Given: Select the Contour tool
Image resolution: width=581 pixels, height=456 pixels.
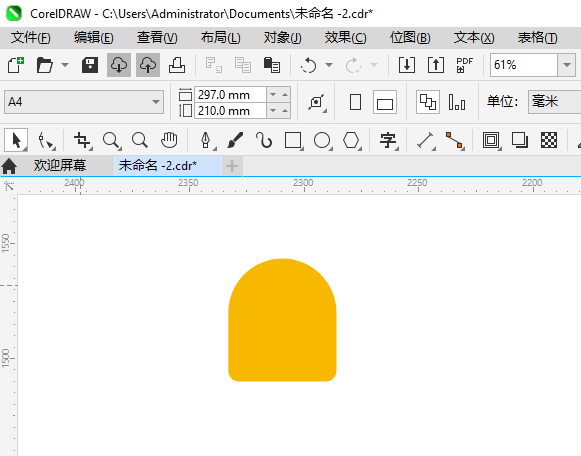Looking at the screenshot, I should click(491, 141).
